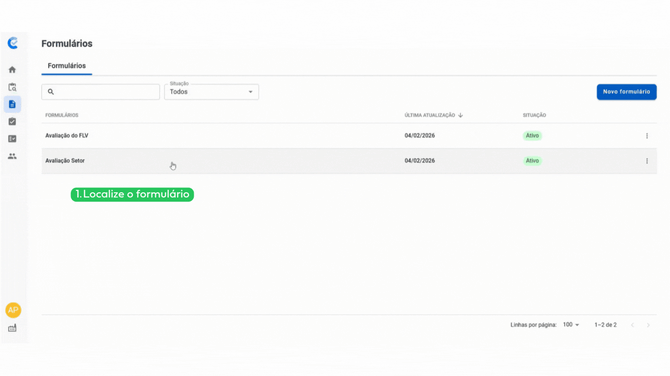This screenshot has height=376, width=670.
Task: Open the Avaliação Setor form
Action: [65, 161]
